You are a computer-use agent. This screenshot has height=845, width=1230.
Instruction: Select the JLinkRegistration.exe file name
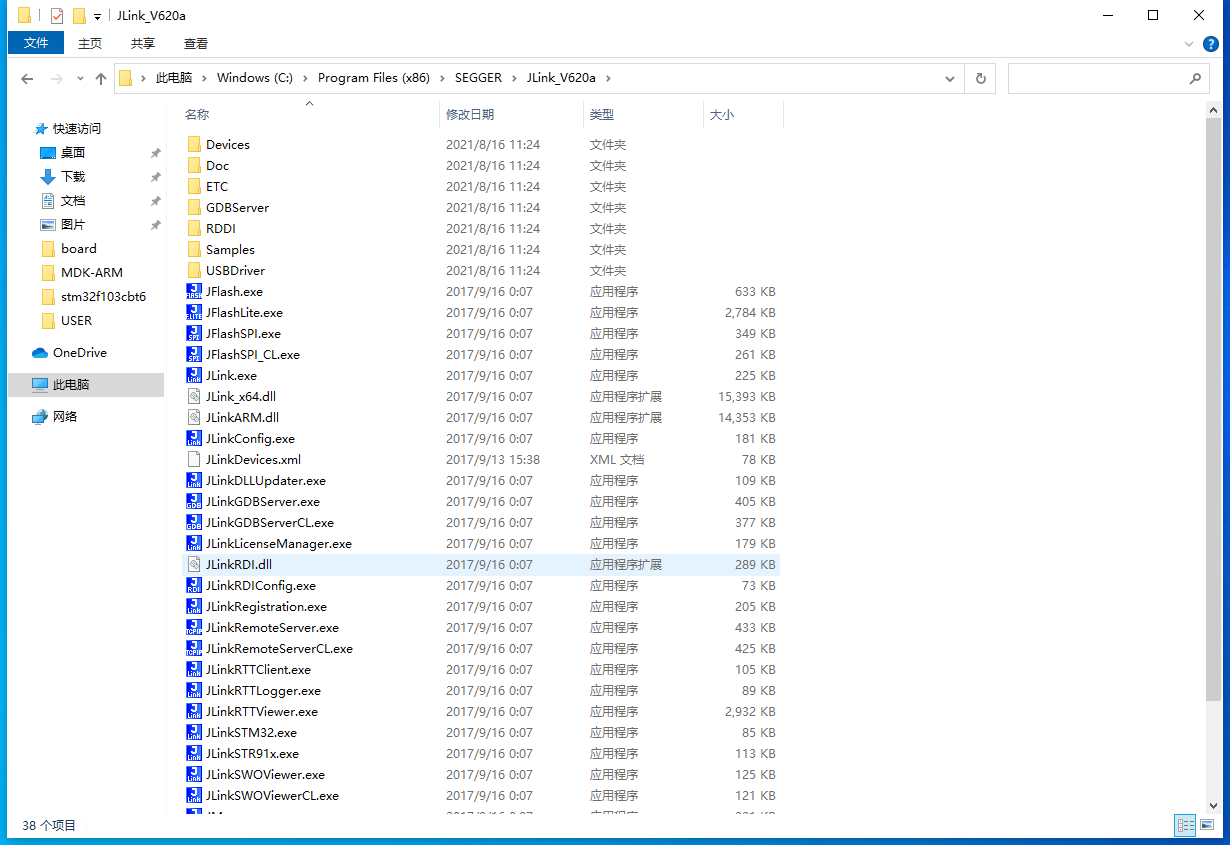266,607
